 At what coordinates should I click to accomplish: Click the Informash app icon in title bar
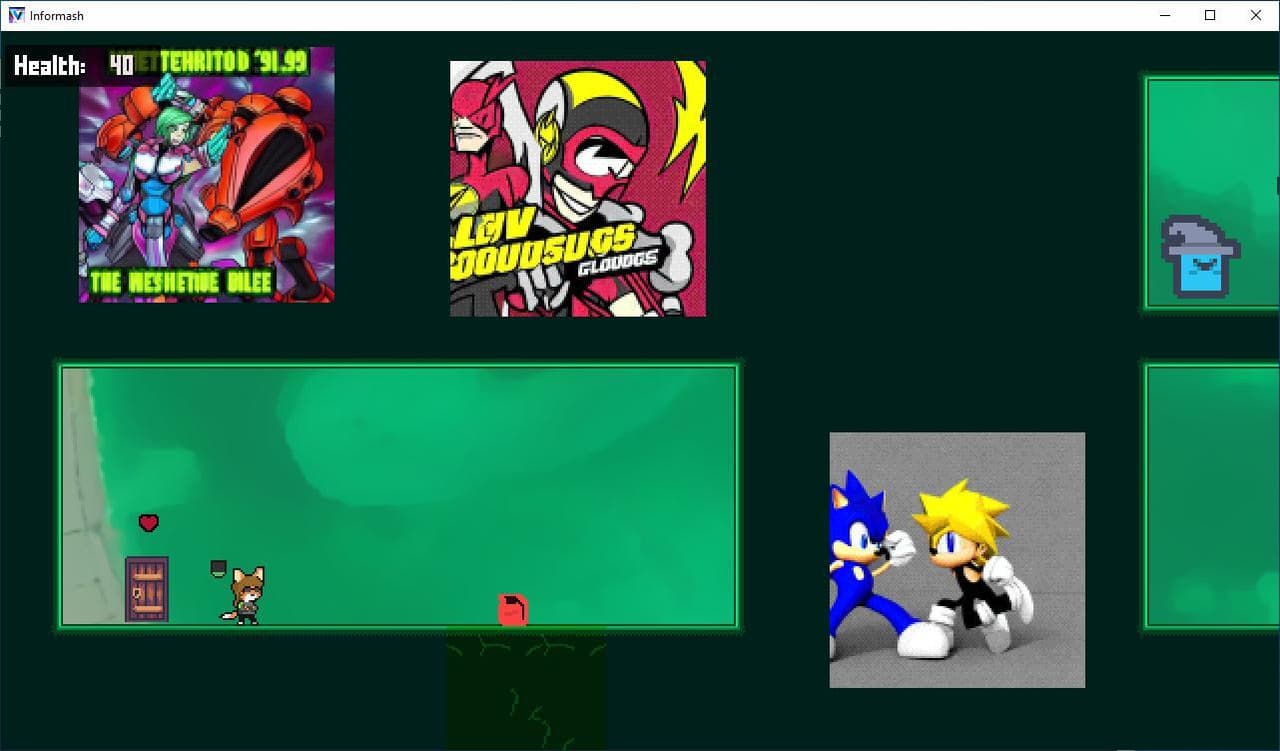pos(16,15)
